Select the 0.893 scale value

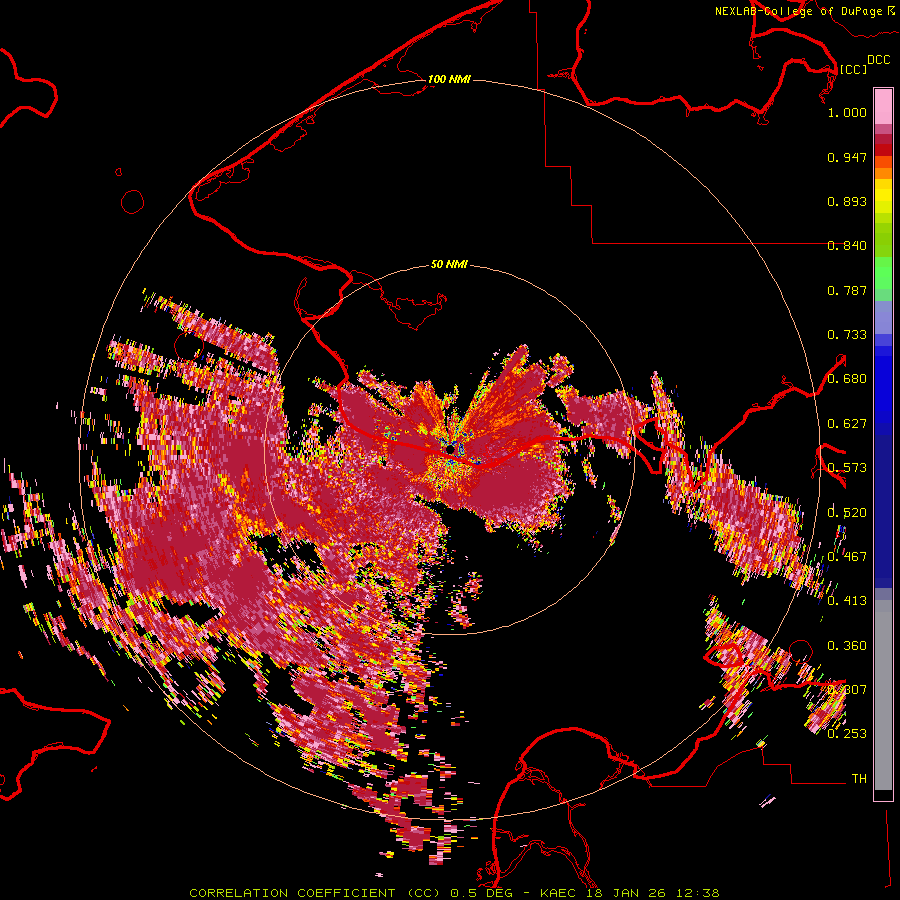pyautogui.click(x=847, y=201)
